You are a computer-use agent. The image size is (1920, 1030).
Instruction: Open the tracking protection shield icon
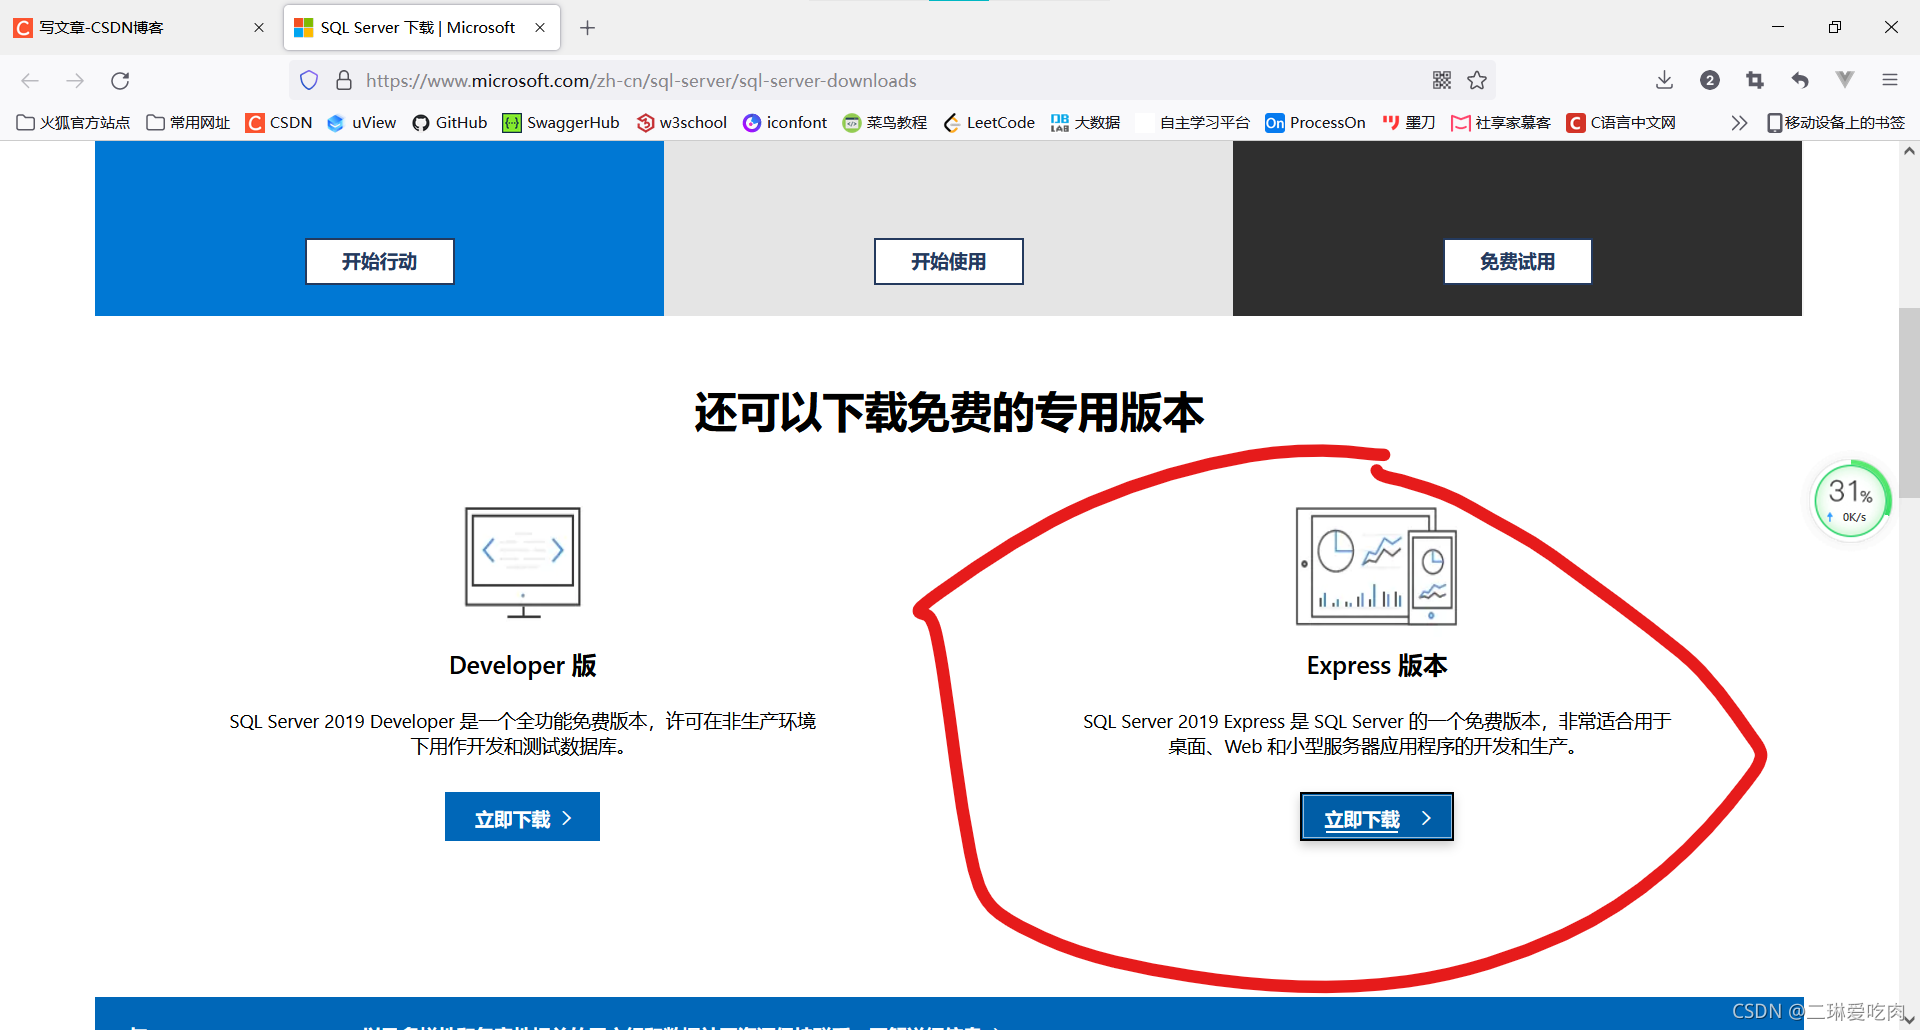pos(309,80)
